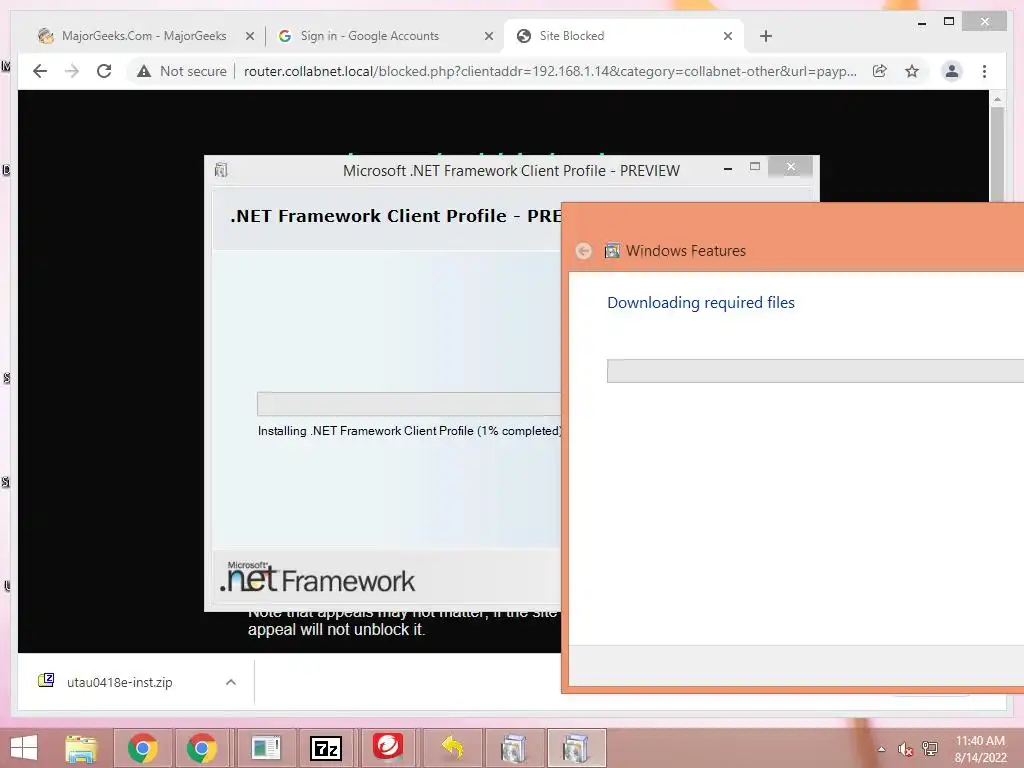Open the Windows Start button
The image size is (1024, 768).
(x=24, y=748)
